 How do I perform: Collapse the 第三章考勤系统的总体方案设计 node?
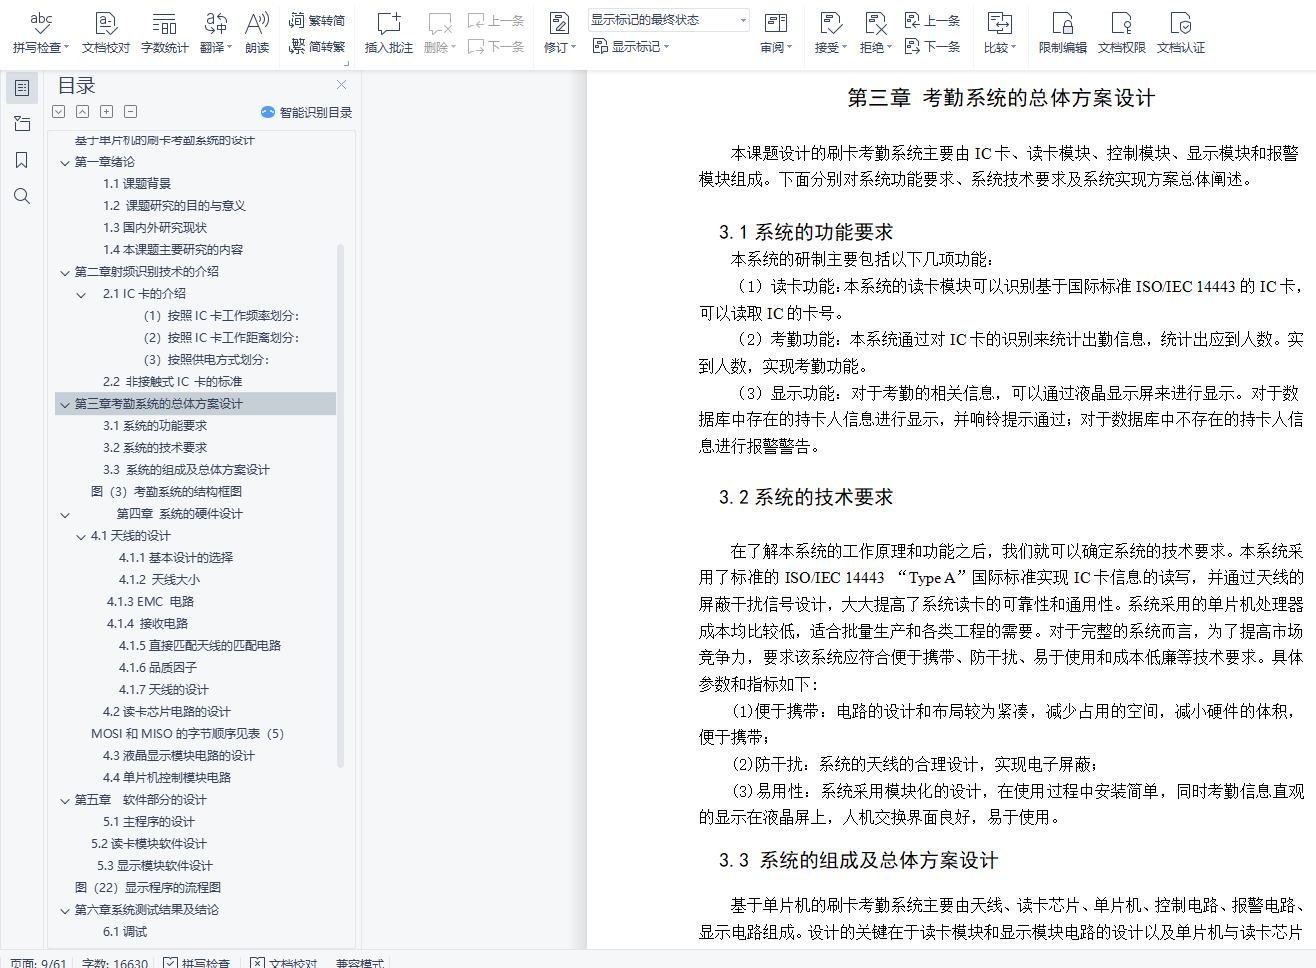(65, 404)
